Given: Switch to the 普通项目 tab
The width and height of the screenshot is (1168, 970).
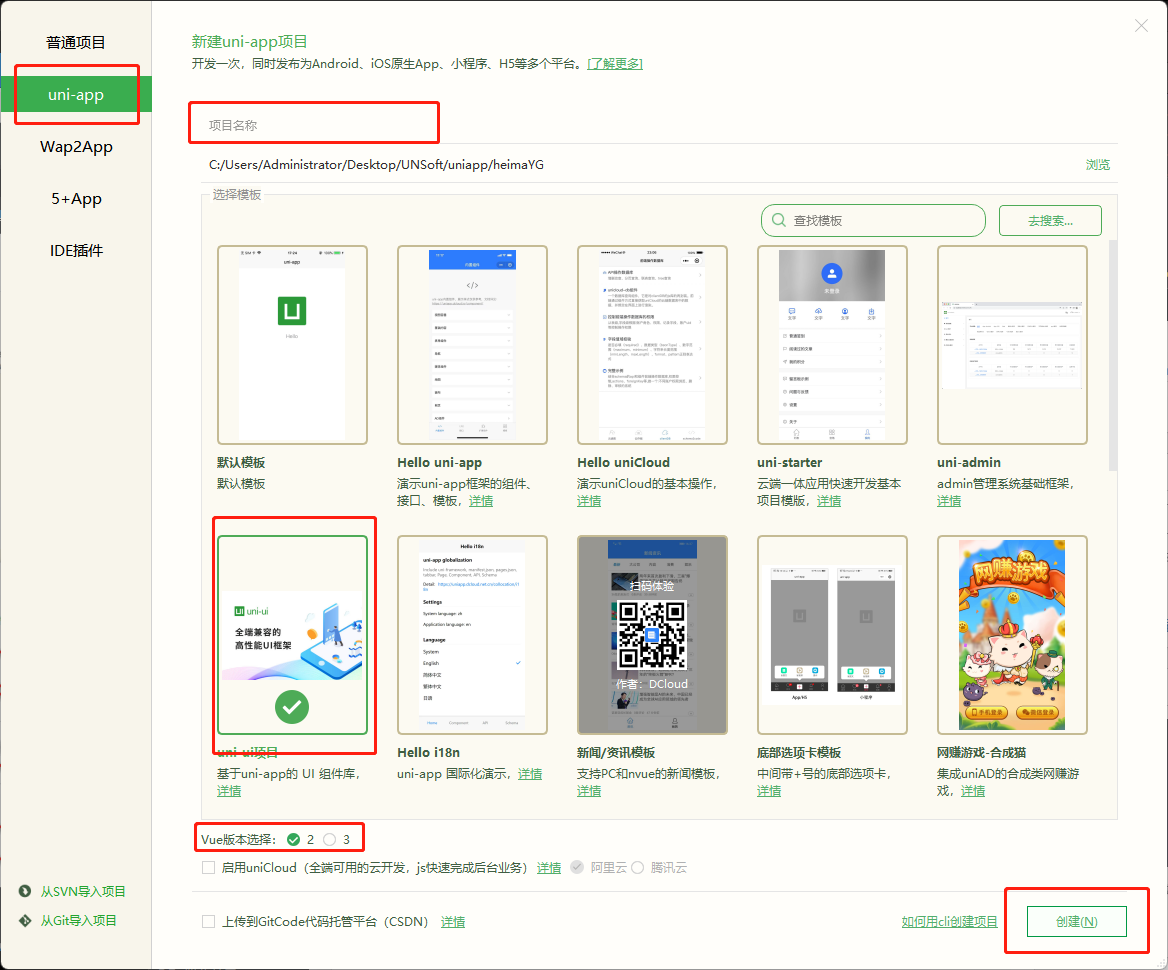Looking at the screenshot, I should (x=76, y=43).
